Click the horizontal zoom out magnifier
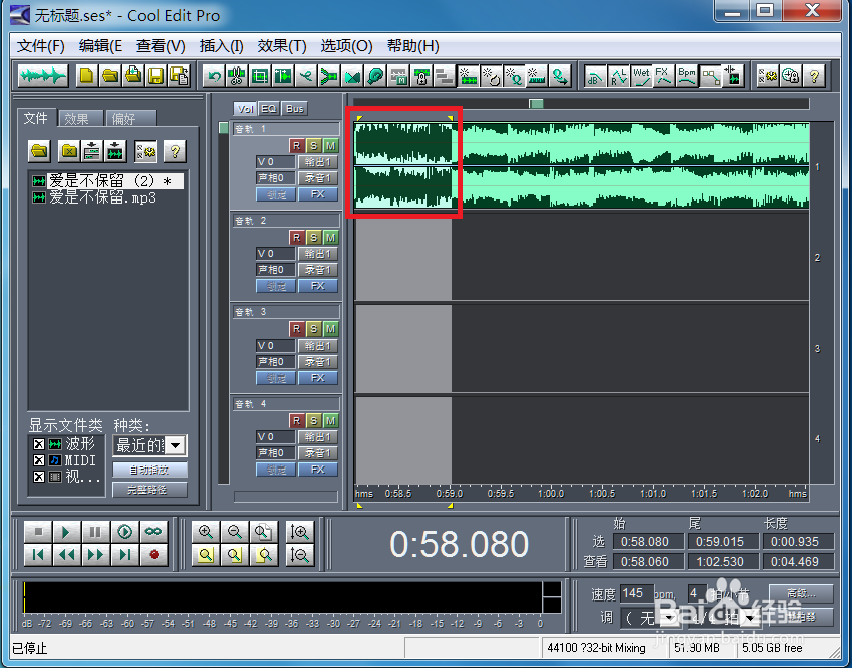Viewport: 852px width, 668px height. tap(235, 532)
